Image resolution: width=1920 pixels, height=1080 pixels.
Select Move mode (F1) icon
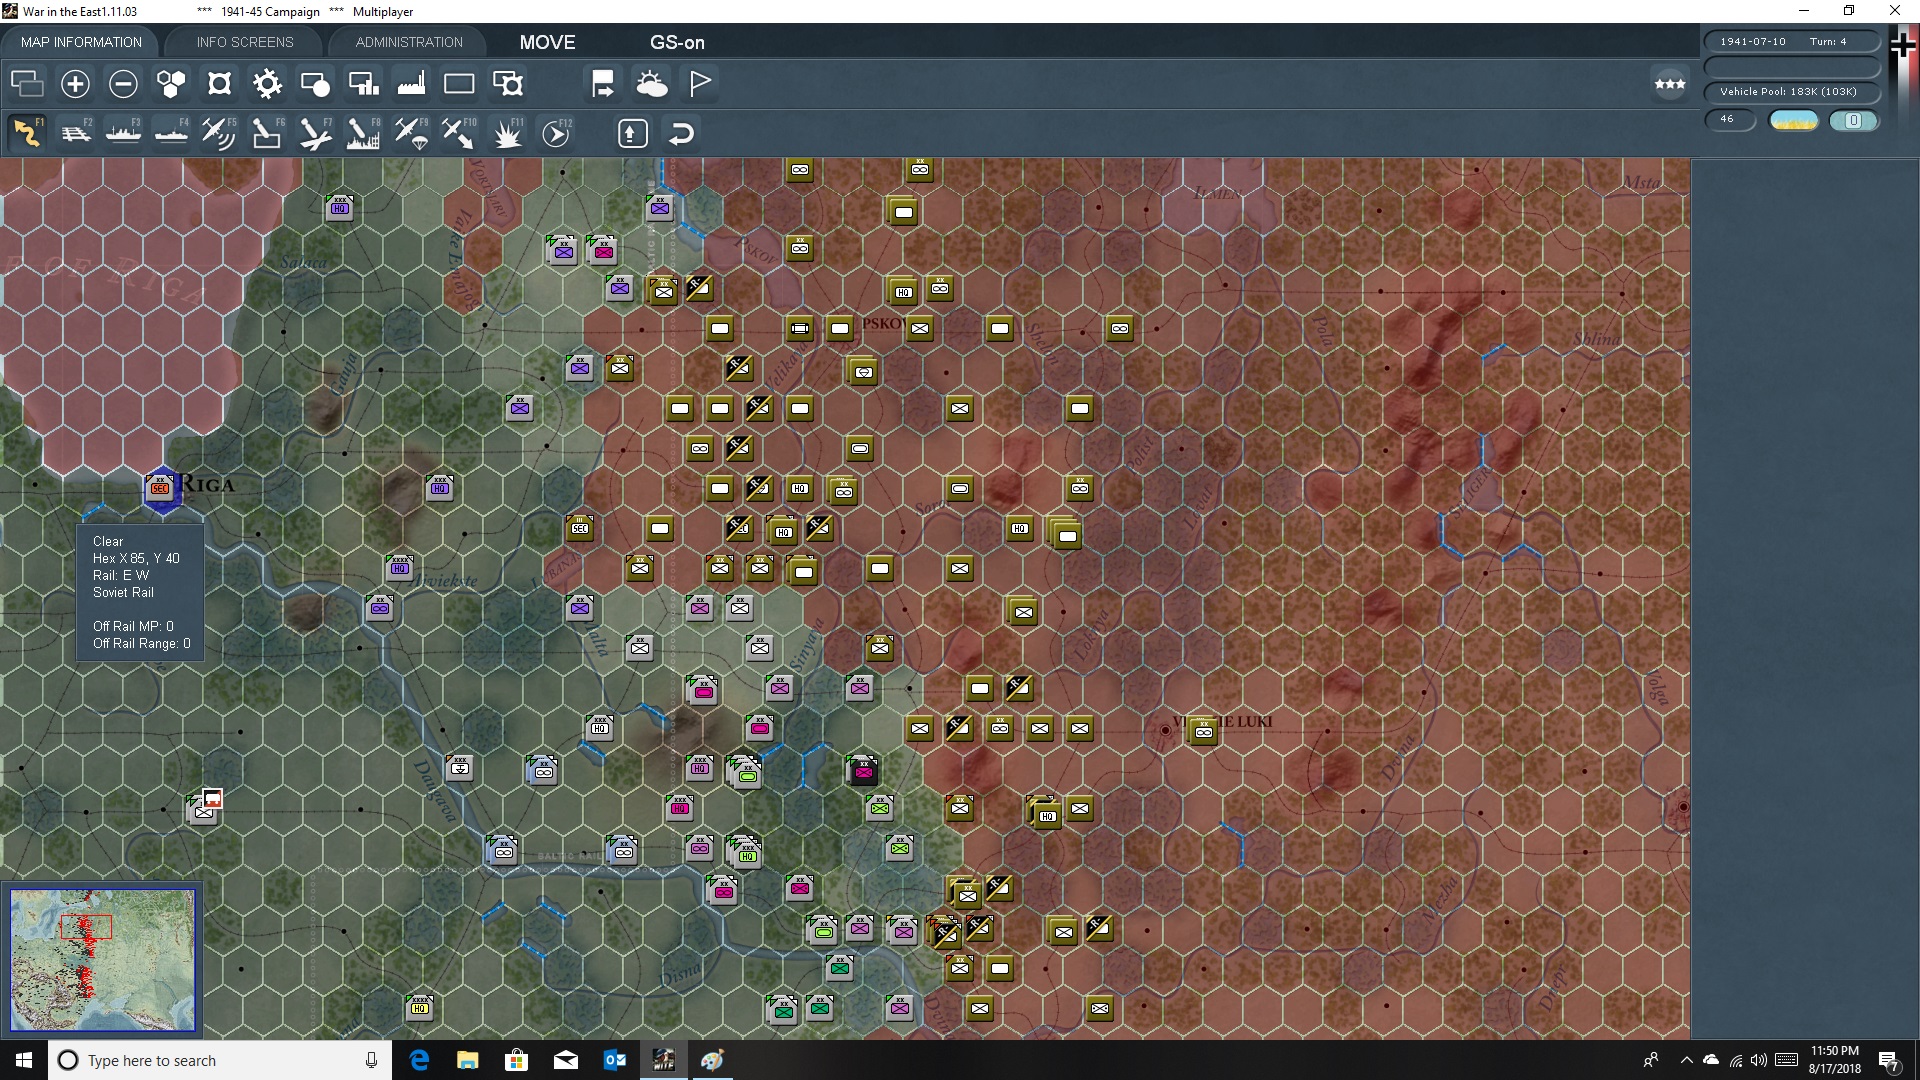pos(27,133)
